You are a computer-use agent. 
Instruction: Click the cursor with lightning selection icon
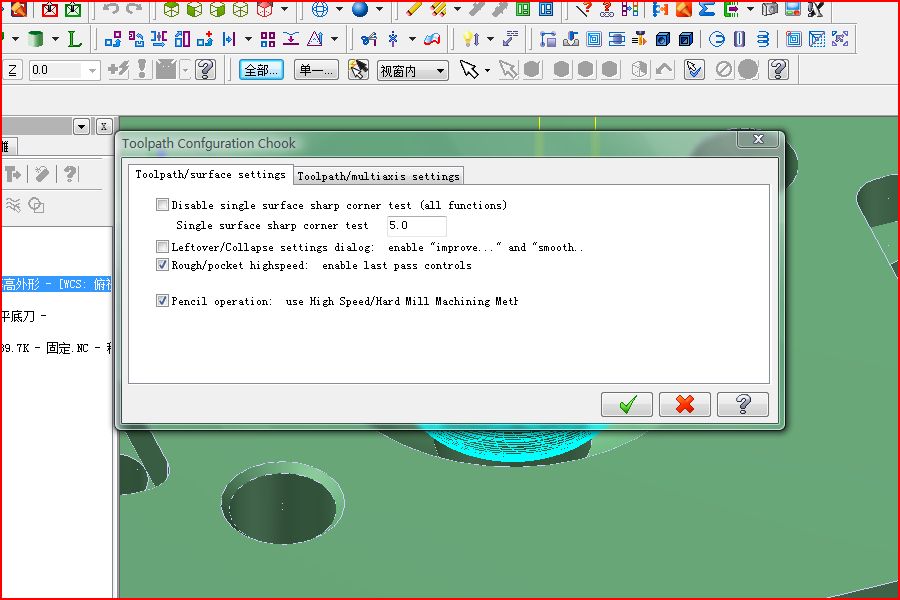click(x=358, y=70)
